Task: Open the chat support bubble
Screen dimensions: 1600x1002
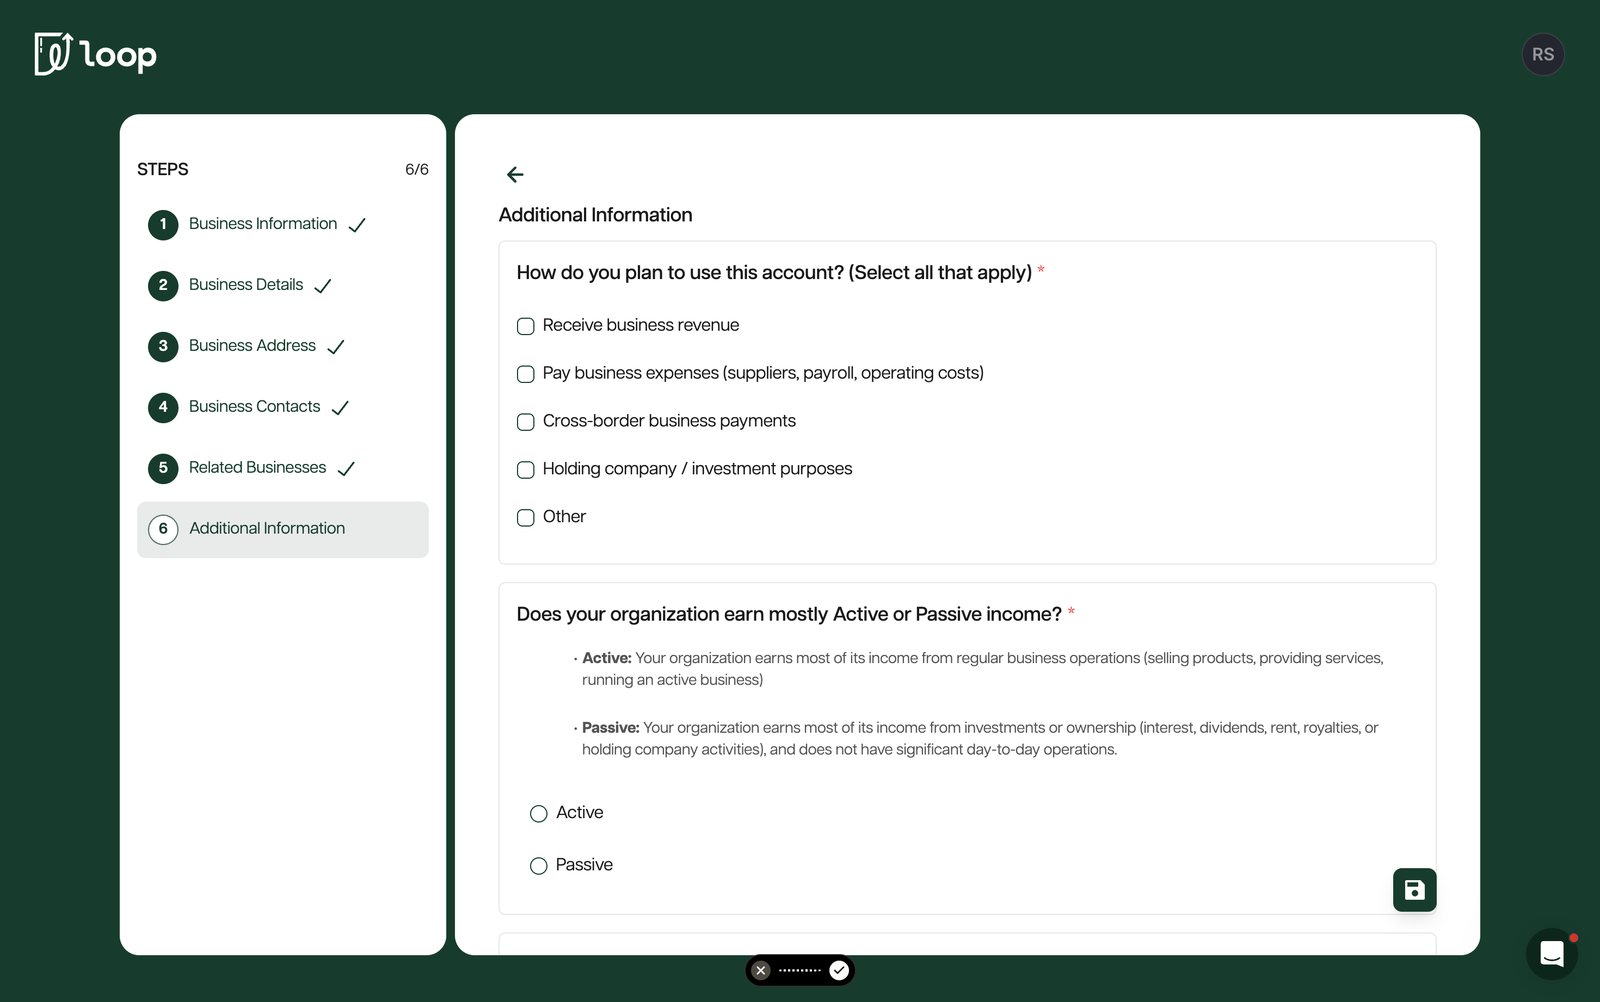Action: click(x=1551, y=954)
